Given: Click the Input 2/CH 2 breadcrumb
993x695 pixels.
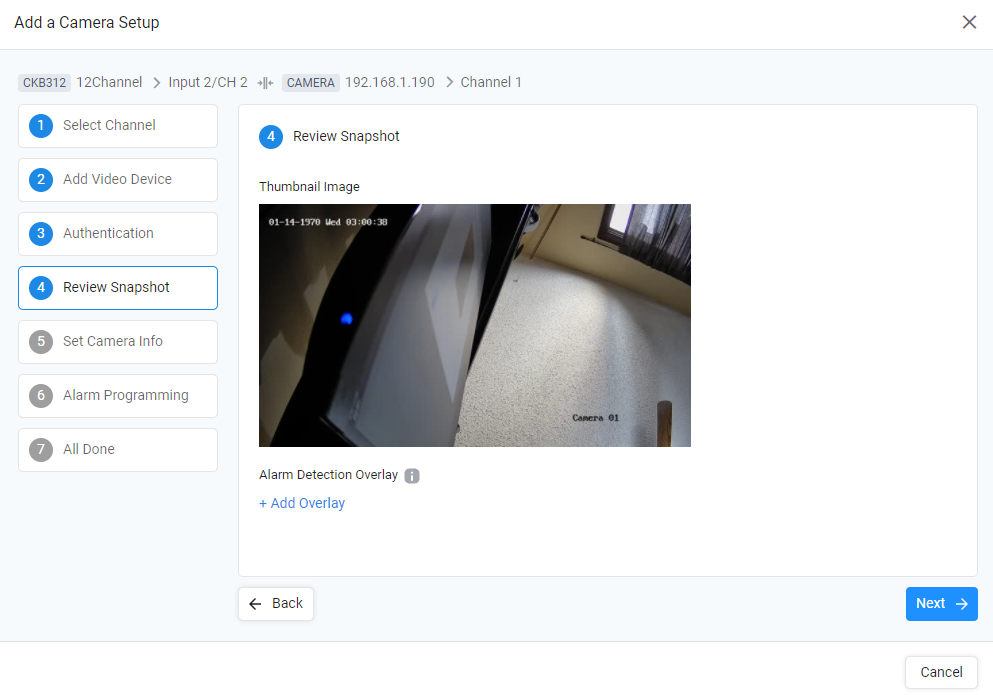Looking at the screenshot, I should pyautogui.click(x=208, y=82).
